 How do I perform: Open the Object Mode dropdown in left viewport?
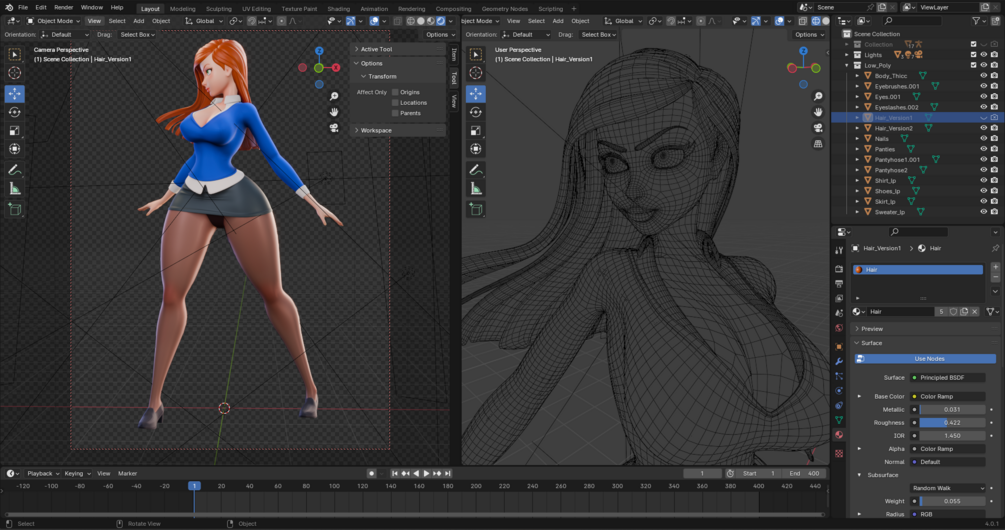[x=53, y=20]
